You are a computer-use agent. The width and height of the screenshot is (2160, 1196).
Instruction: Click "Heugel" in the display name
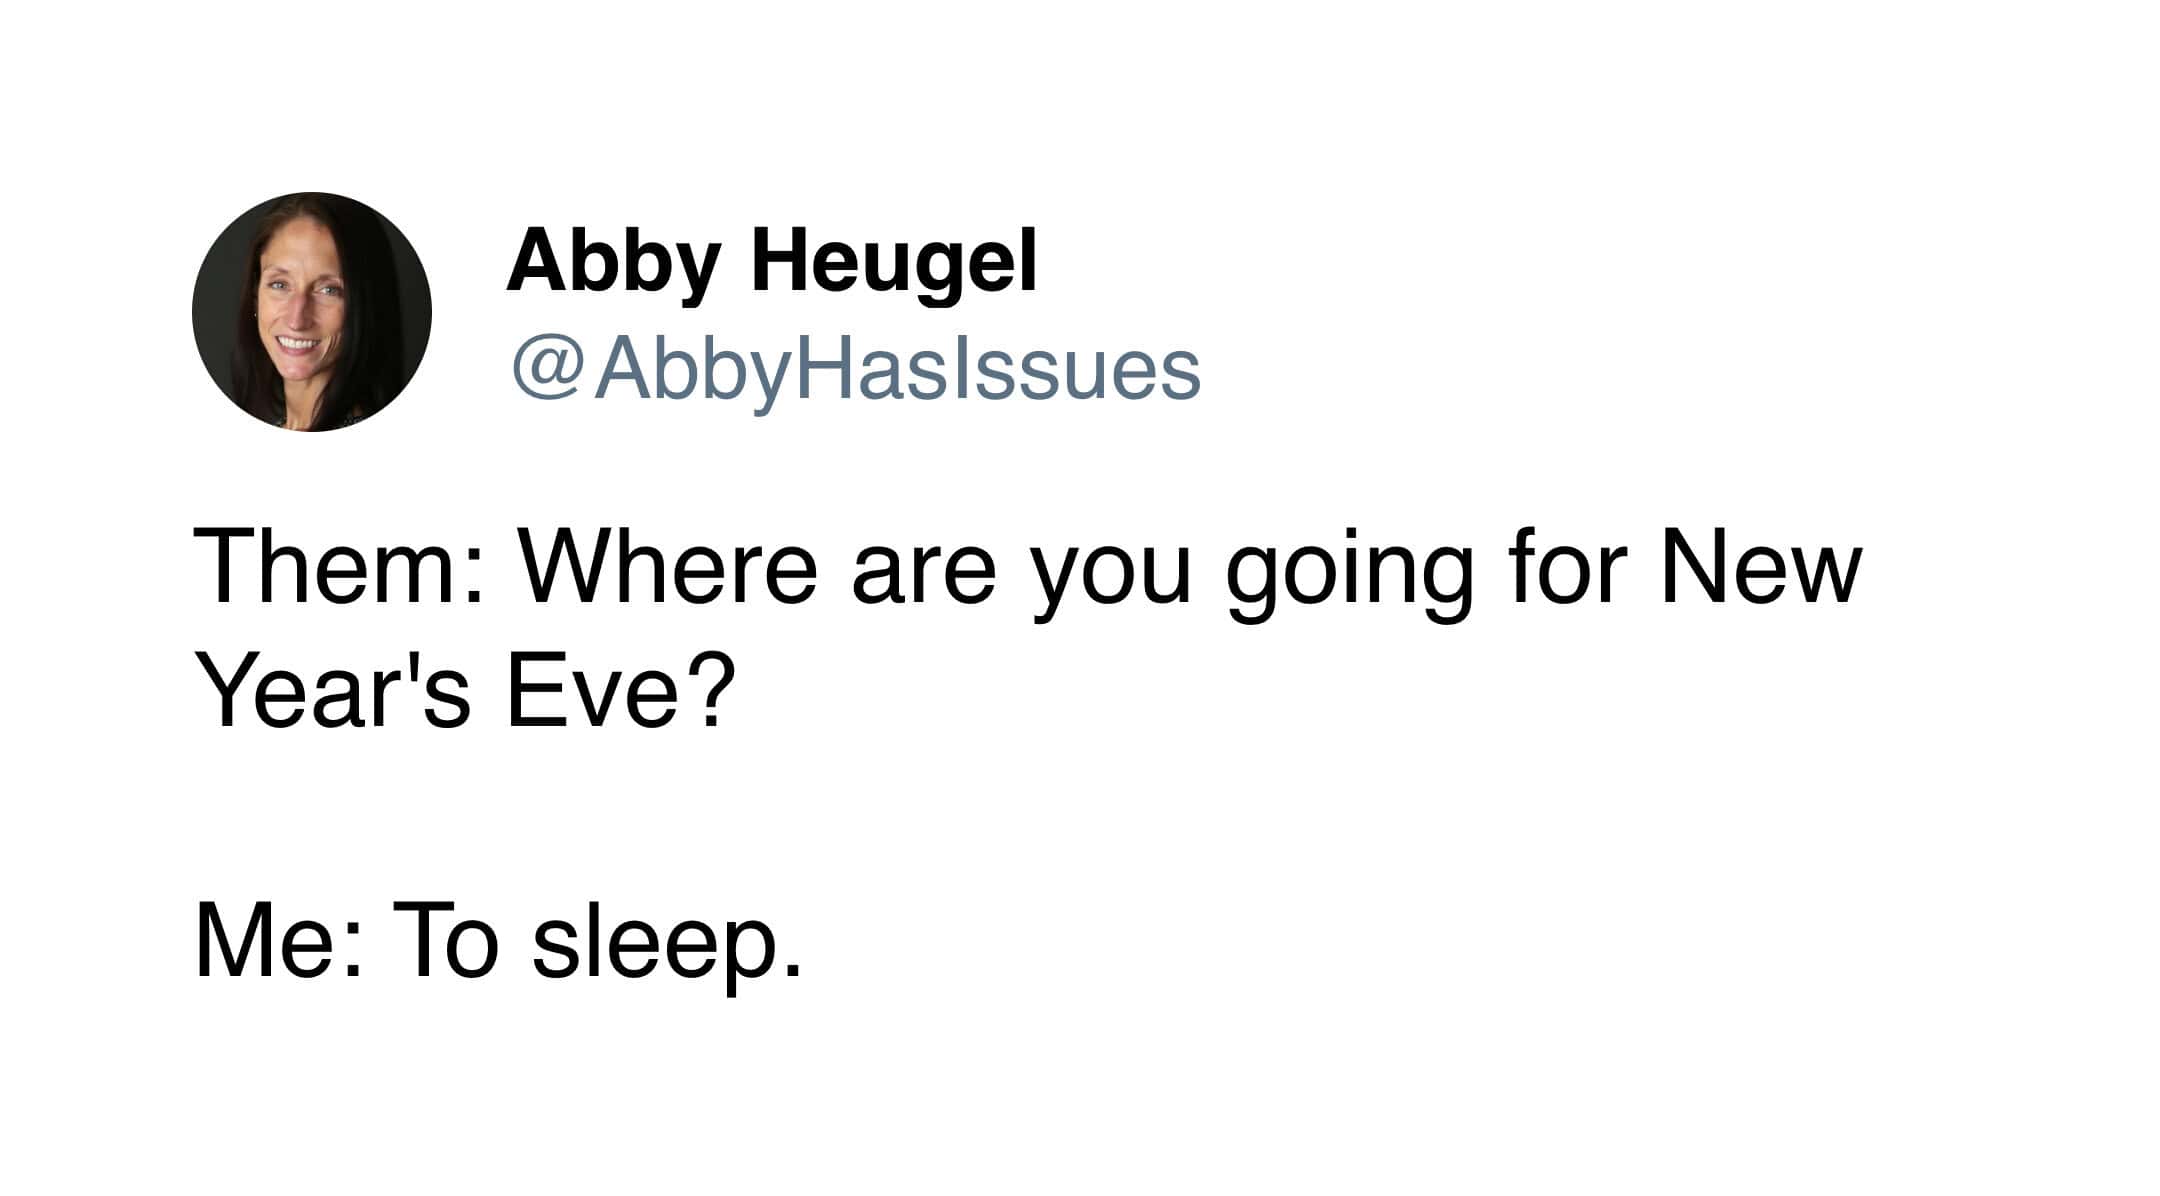point(894,261)
